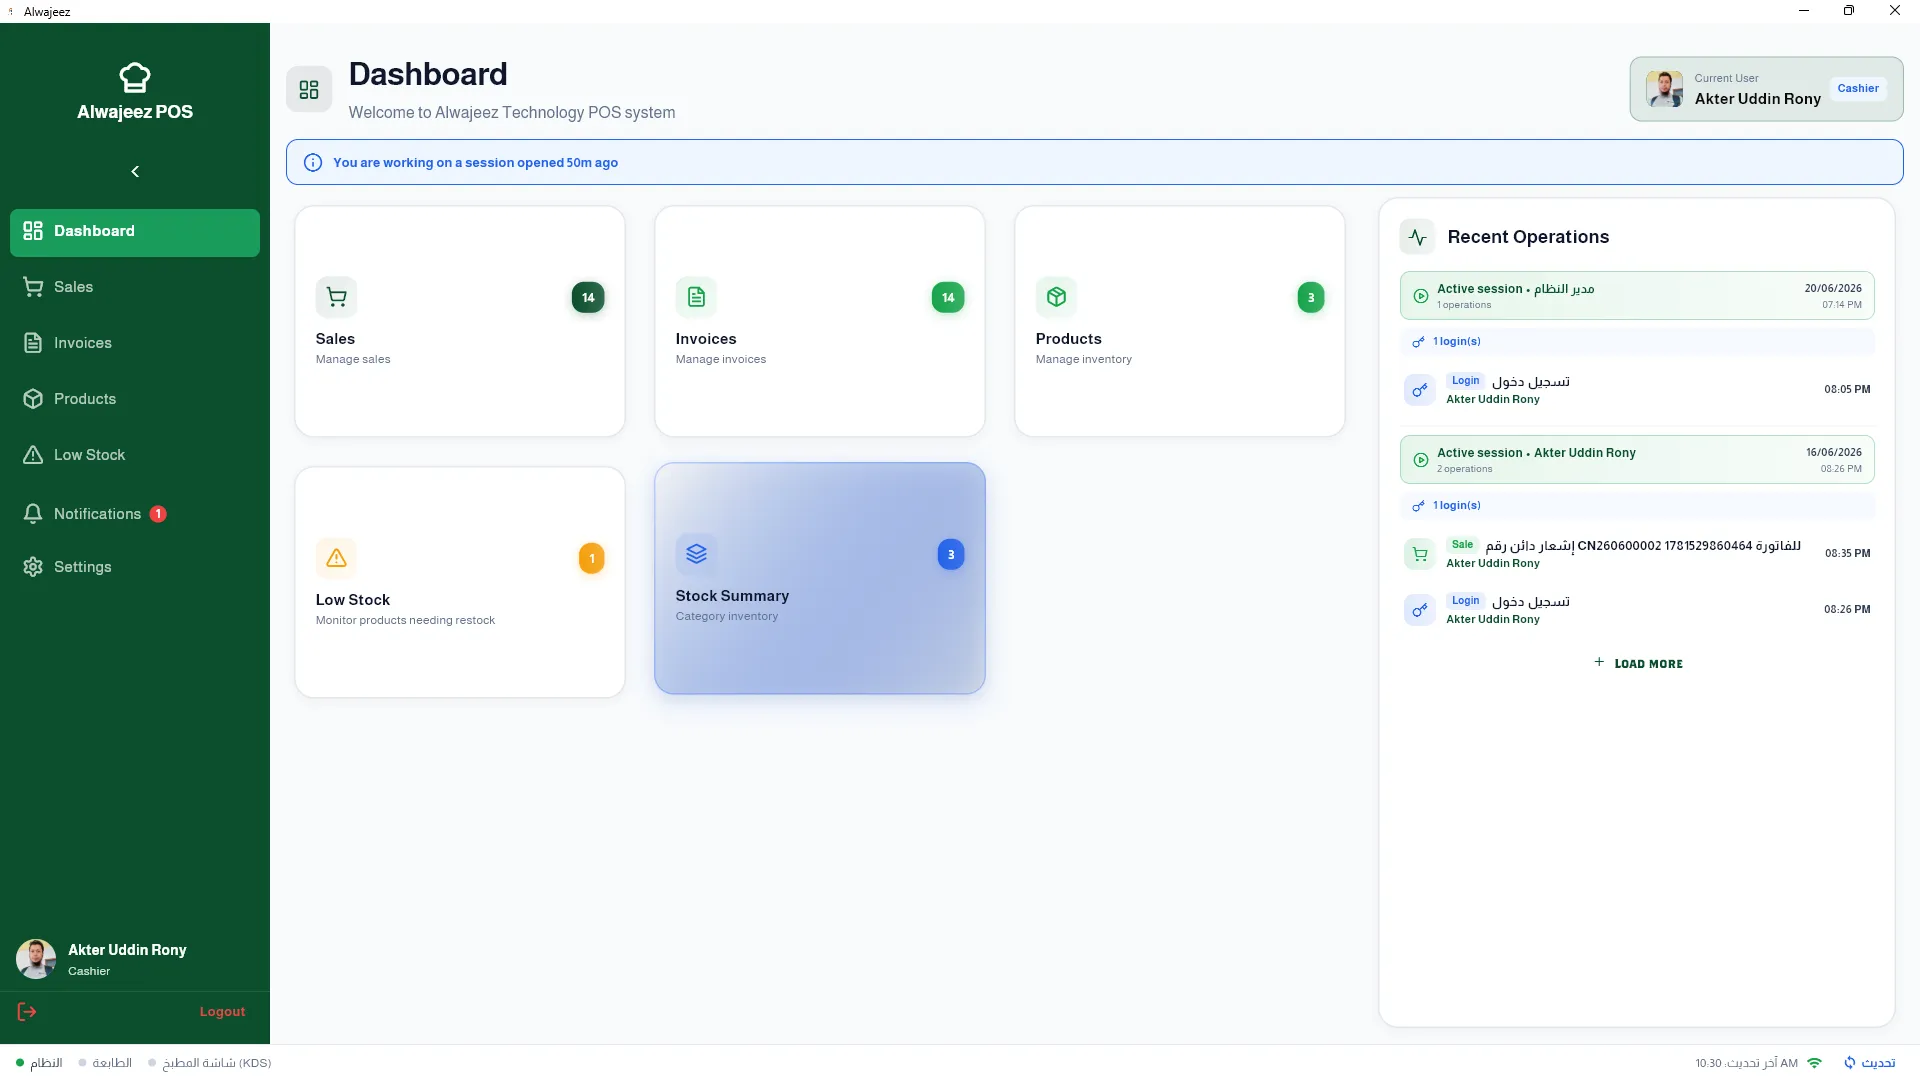Click the sidebar user avatar above Logout
1920x1080 pixels.
tap(36, 959)
